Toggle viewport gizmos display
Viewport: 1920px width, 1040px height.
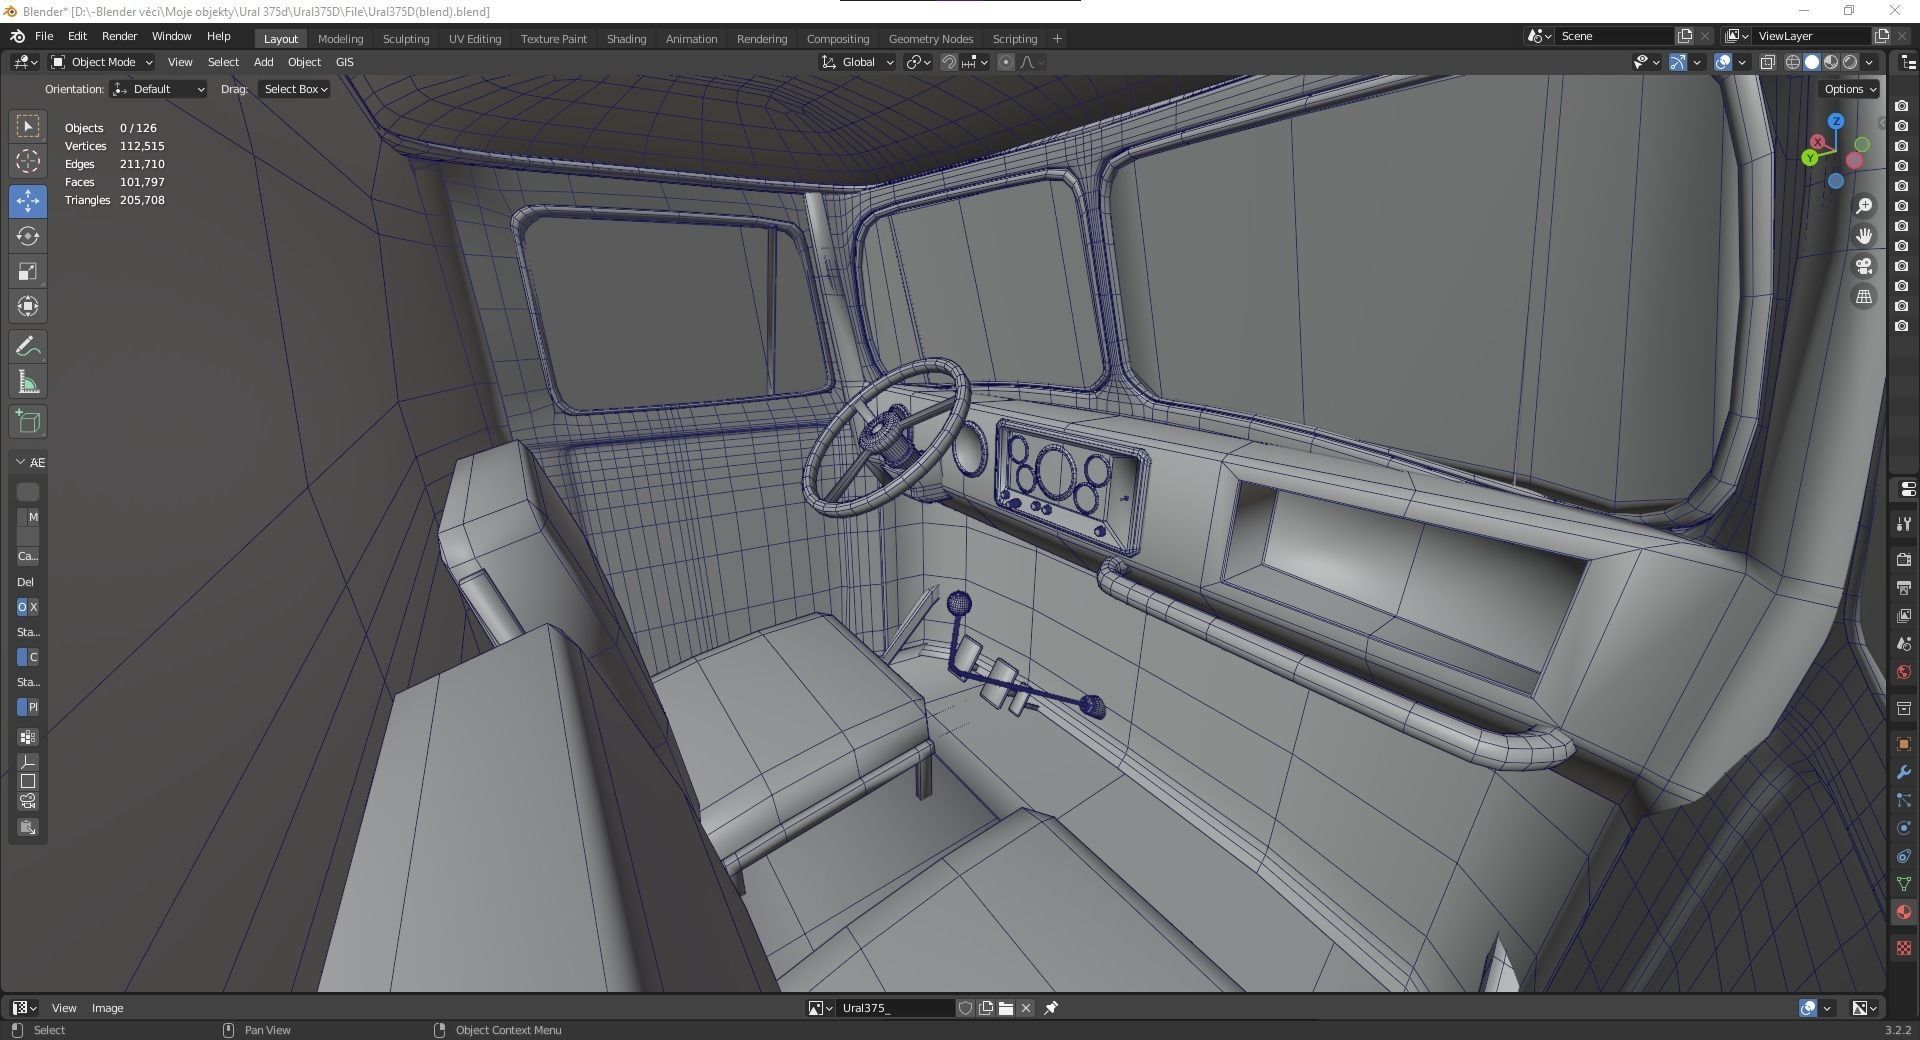pos(1678,62)
